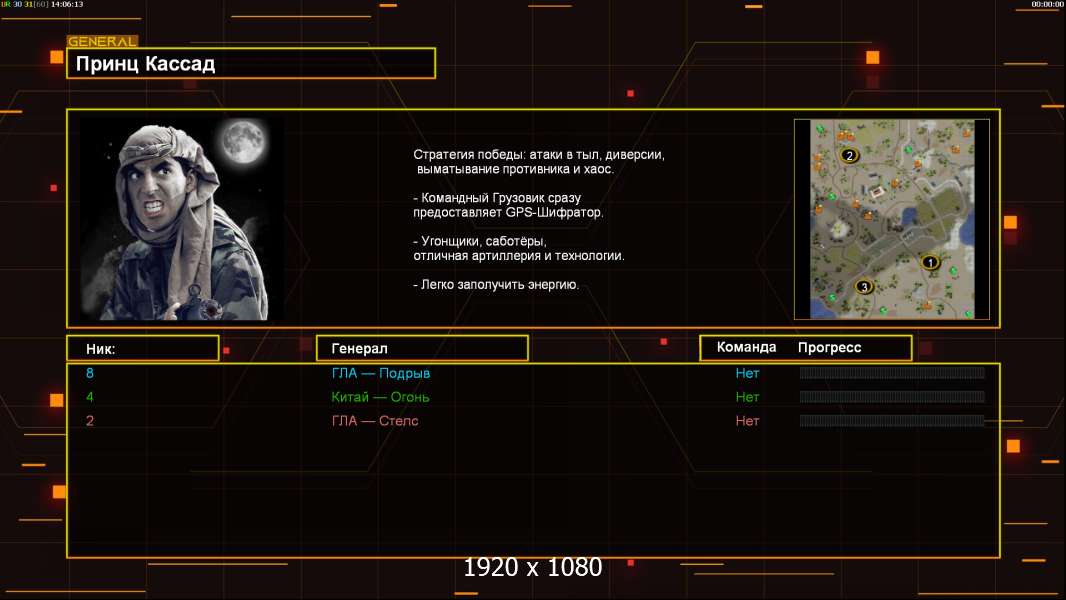The width and height of the screenshot is (1066, 600).
Task: Select player nickname 4
Action: [x=90, y=397]
